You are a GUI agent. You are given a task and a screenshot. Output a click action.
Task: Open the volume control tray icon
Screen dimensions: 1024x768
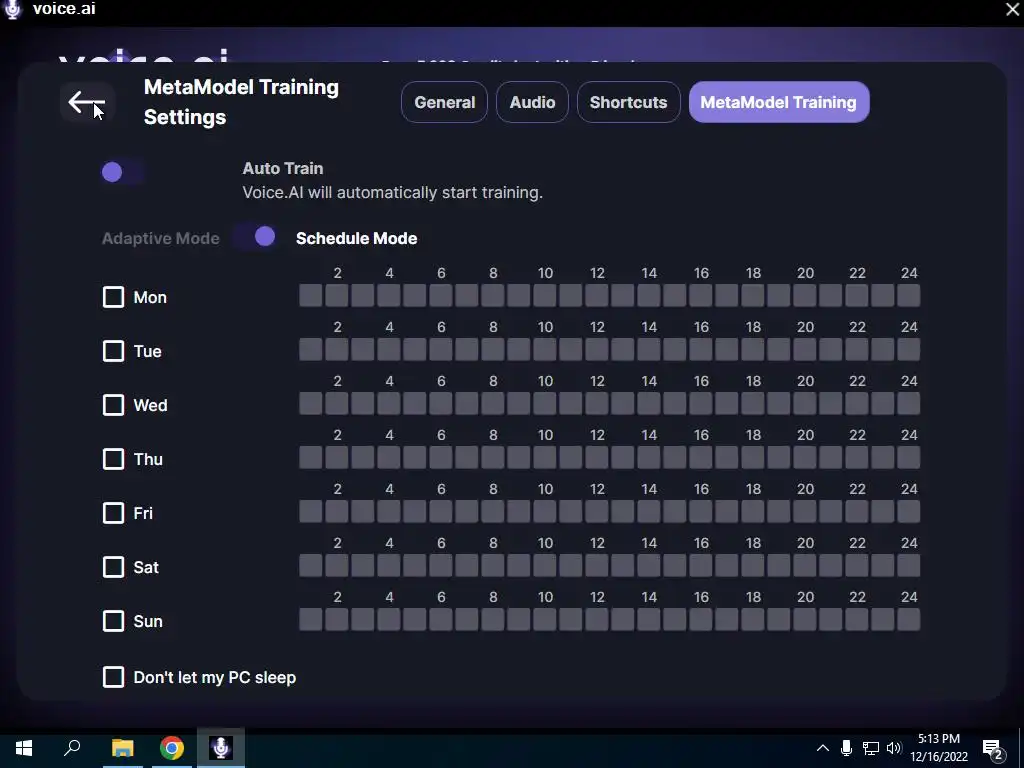pyautogui.click(x=894, y=748)
